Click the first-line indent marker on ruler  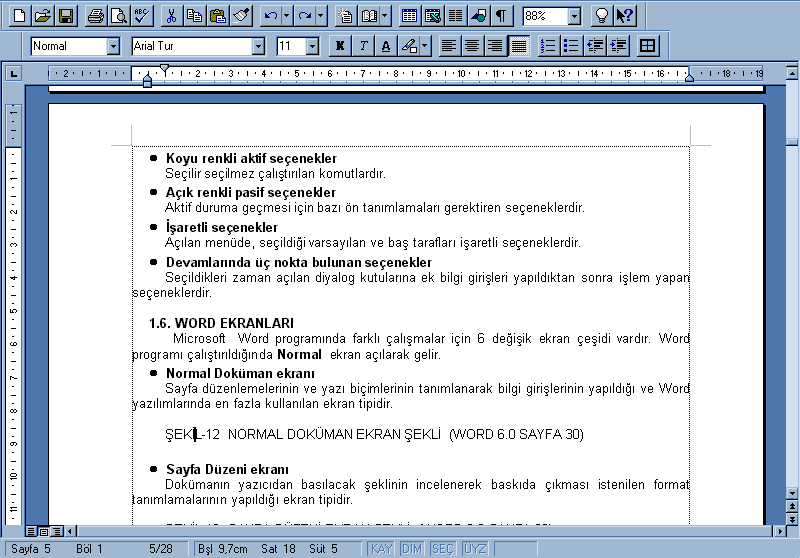tap(164, 68)
